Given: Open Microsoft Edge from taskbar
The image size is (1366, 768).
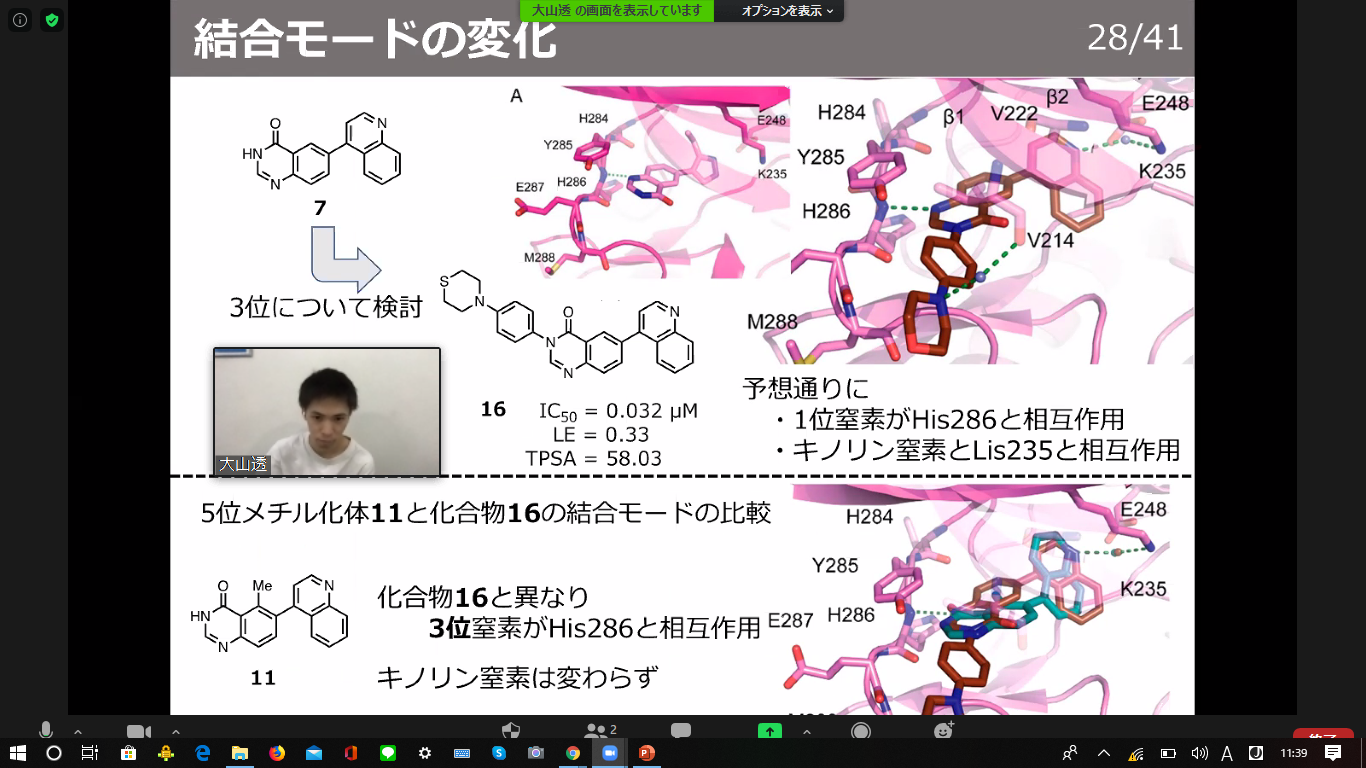Looking at the screenshot, I should click(202, 753).
